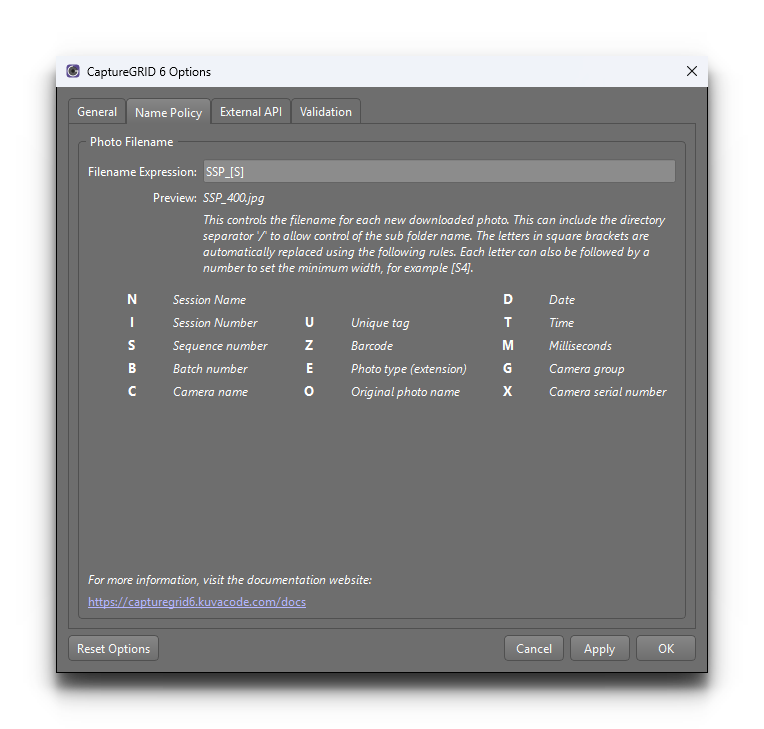Click the 'Session Number' label
The image size is (764, 729).
pos(215,323)
